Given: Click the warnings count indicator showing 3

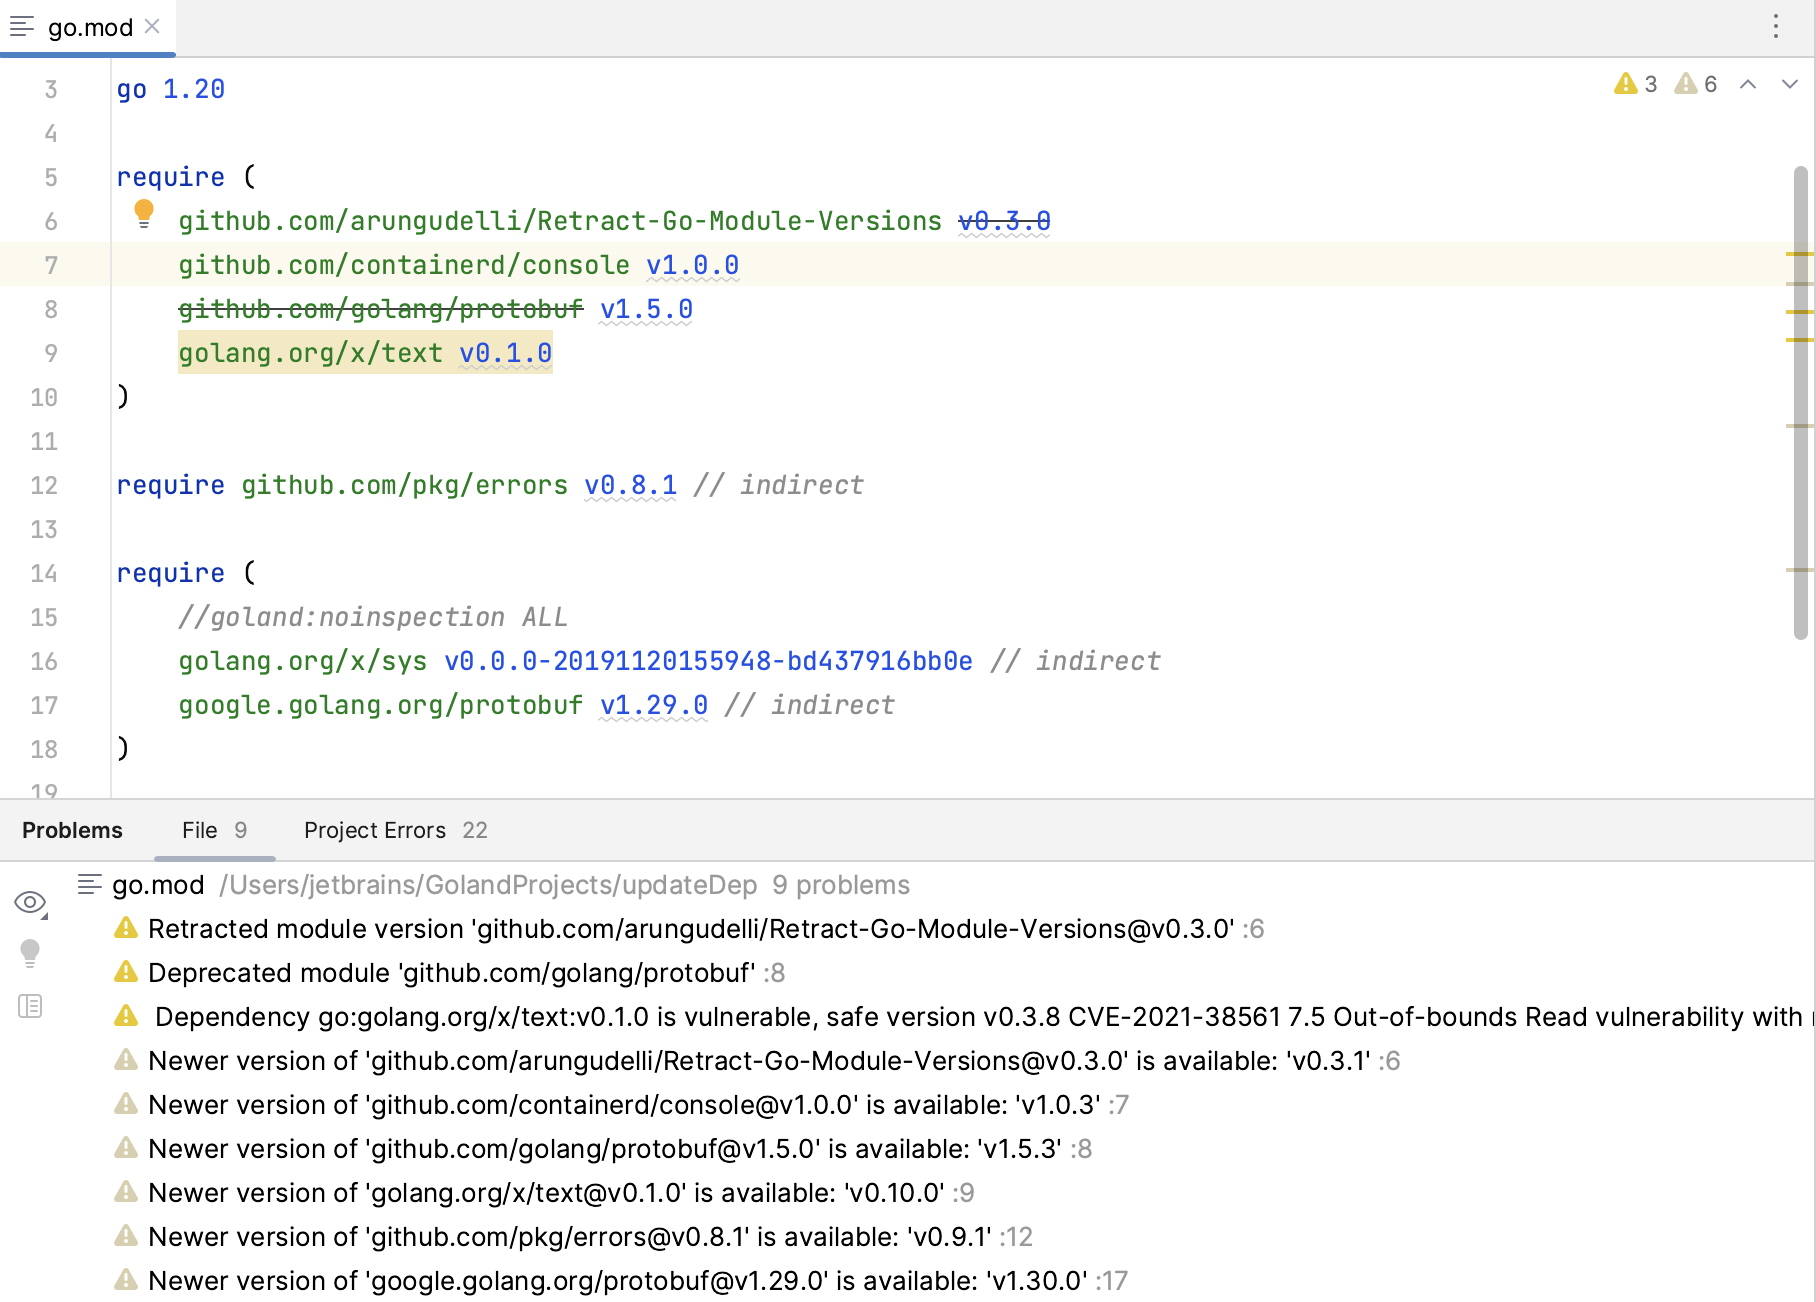Looking at the screenshot, I should pyautogui.click(x=1636, y=84).
